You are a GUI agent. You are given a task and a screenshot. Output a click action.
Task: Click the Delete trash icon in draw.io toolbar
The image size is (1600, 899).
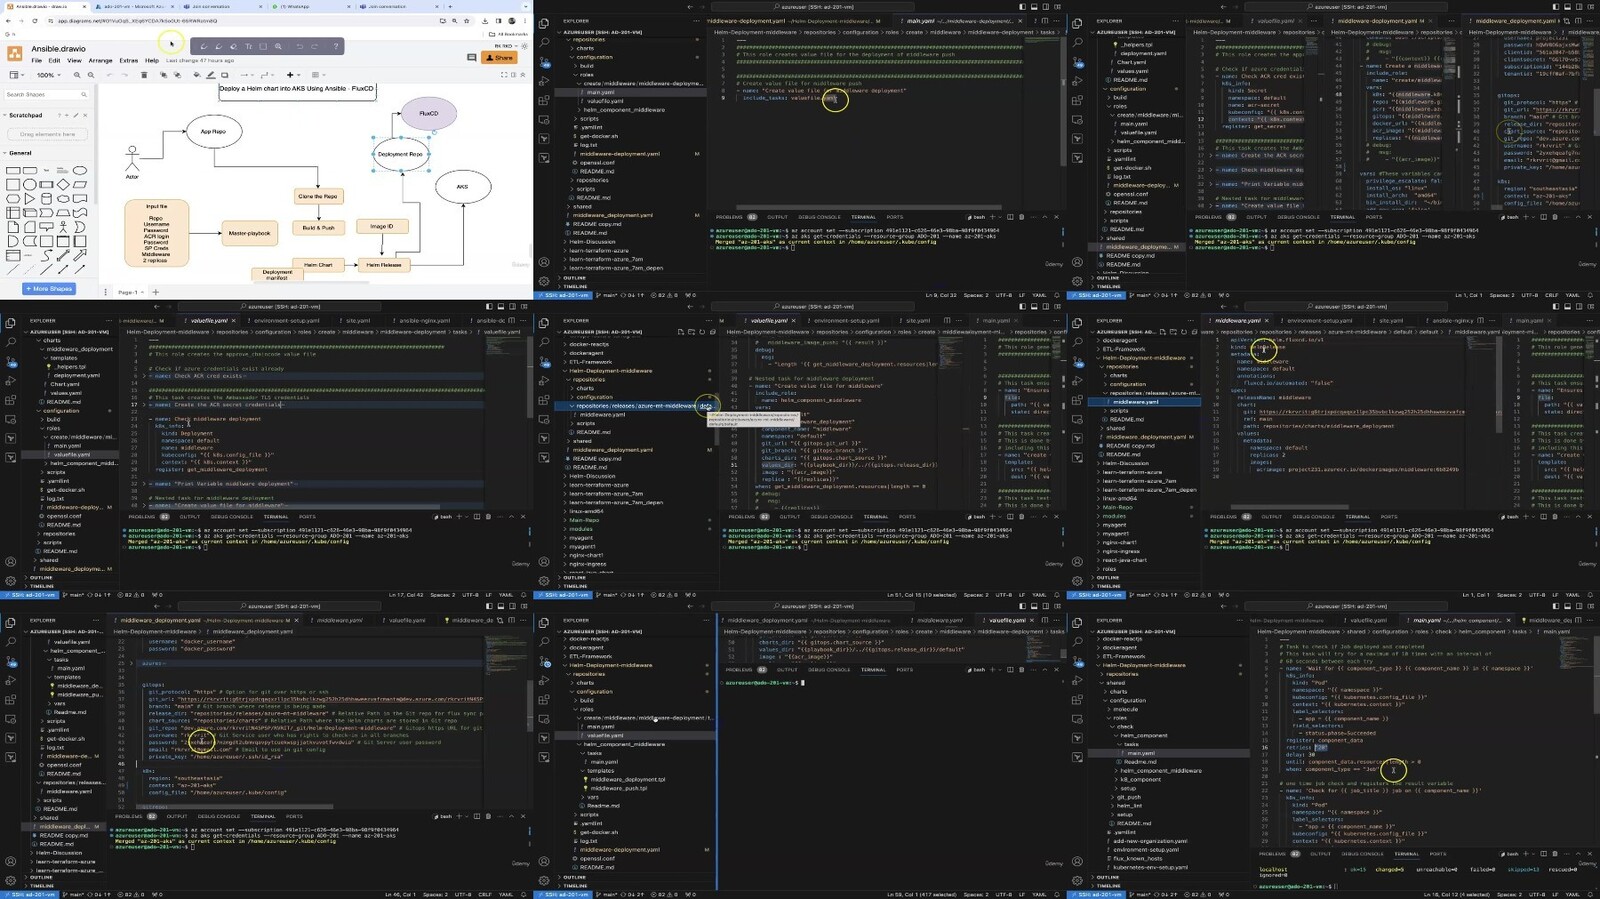tap(144, 75)
